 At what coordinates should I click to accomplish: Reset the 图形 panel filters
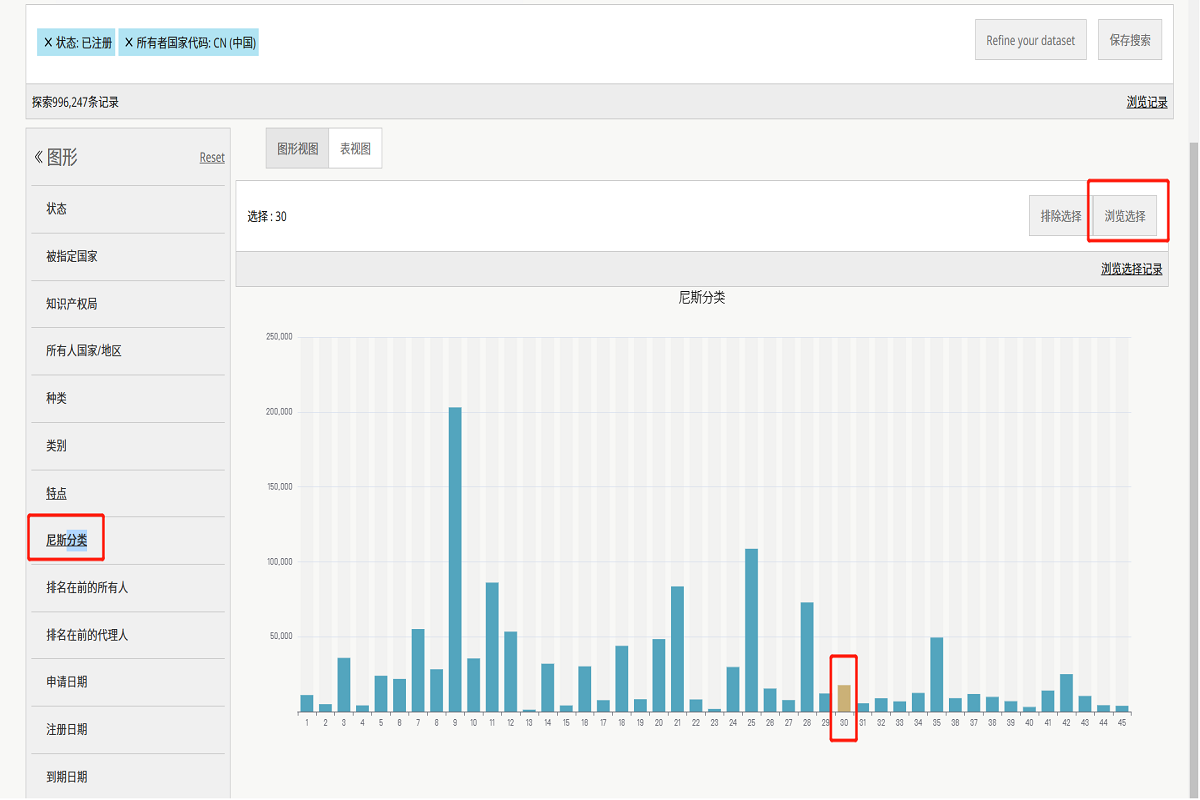pos(212,158)
